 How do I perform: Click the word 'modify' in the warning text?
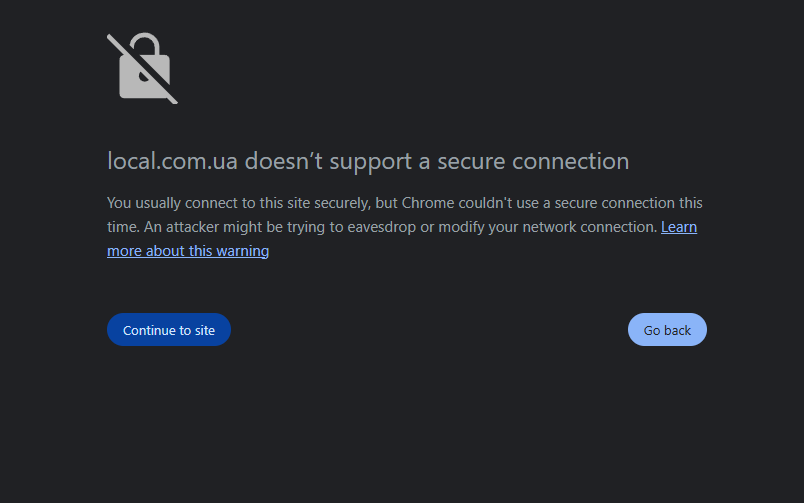click(x=461, y=227)
